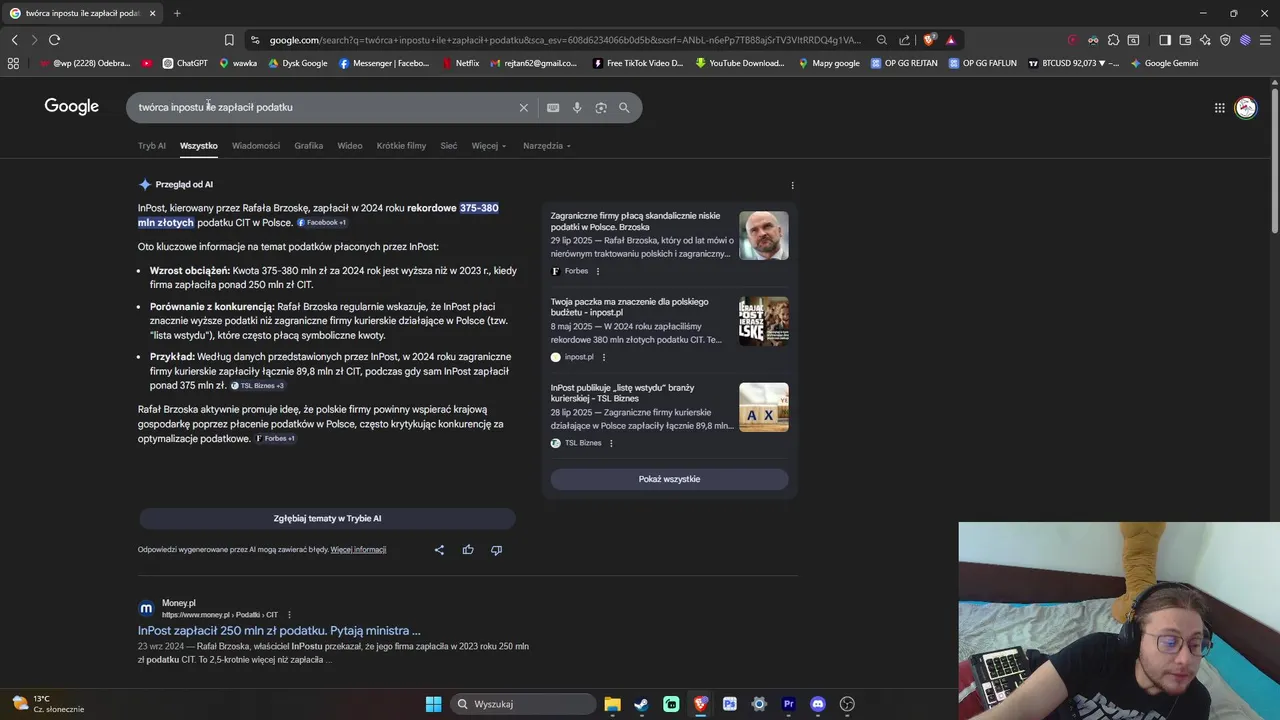Give thumbs up to AI overview
The image size is (1280, 720).
[x=468, y=549]
